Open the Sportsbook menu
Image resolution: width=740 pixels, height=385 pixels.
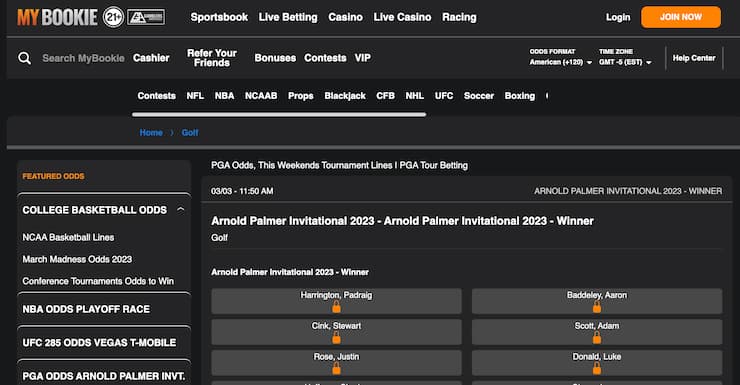pyautogui.click(x=219, y=17)
